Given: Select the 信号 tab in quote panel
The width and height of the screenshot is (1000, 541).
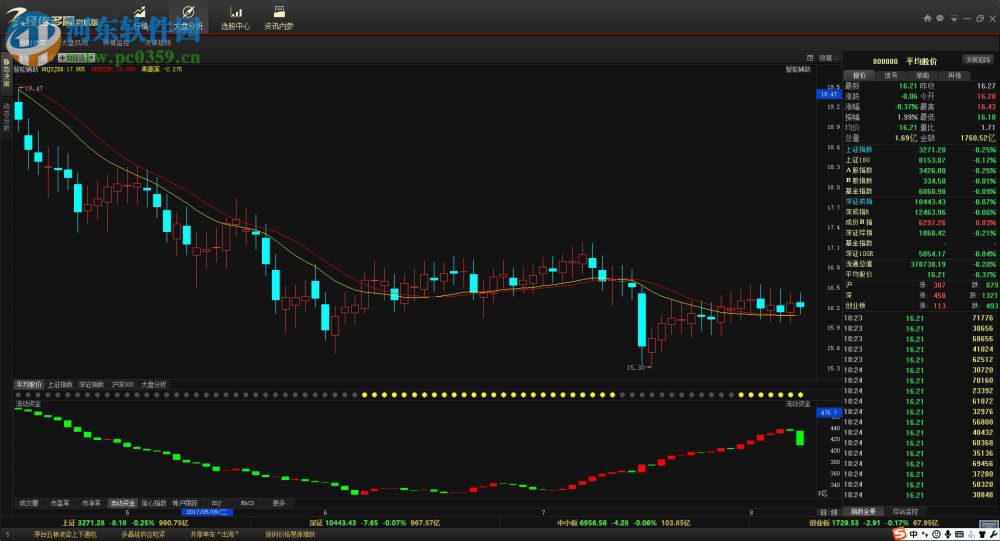Looking at the screenshot, I should pos(891,75).
